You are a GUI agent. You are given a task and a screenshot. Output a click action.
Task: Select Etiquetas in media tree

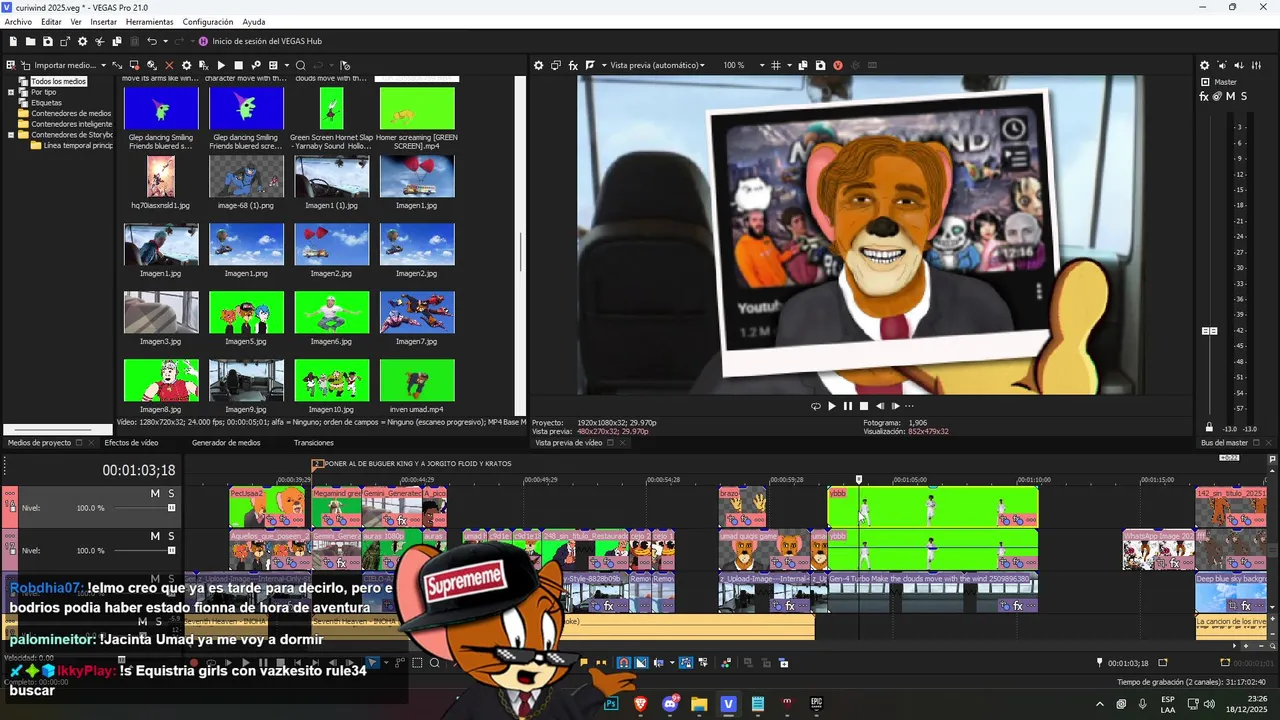[46, 103]
